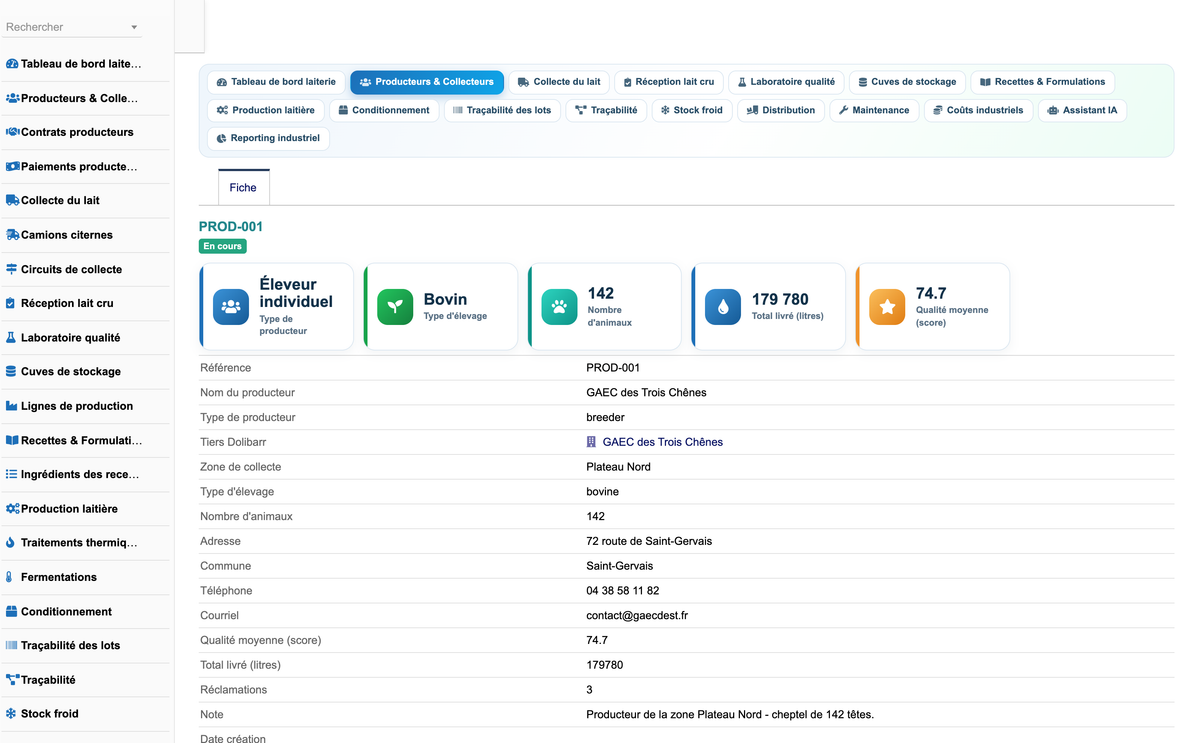Open the Maintenance top navigation button

click(x=874, y=110)
